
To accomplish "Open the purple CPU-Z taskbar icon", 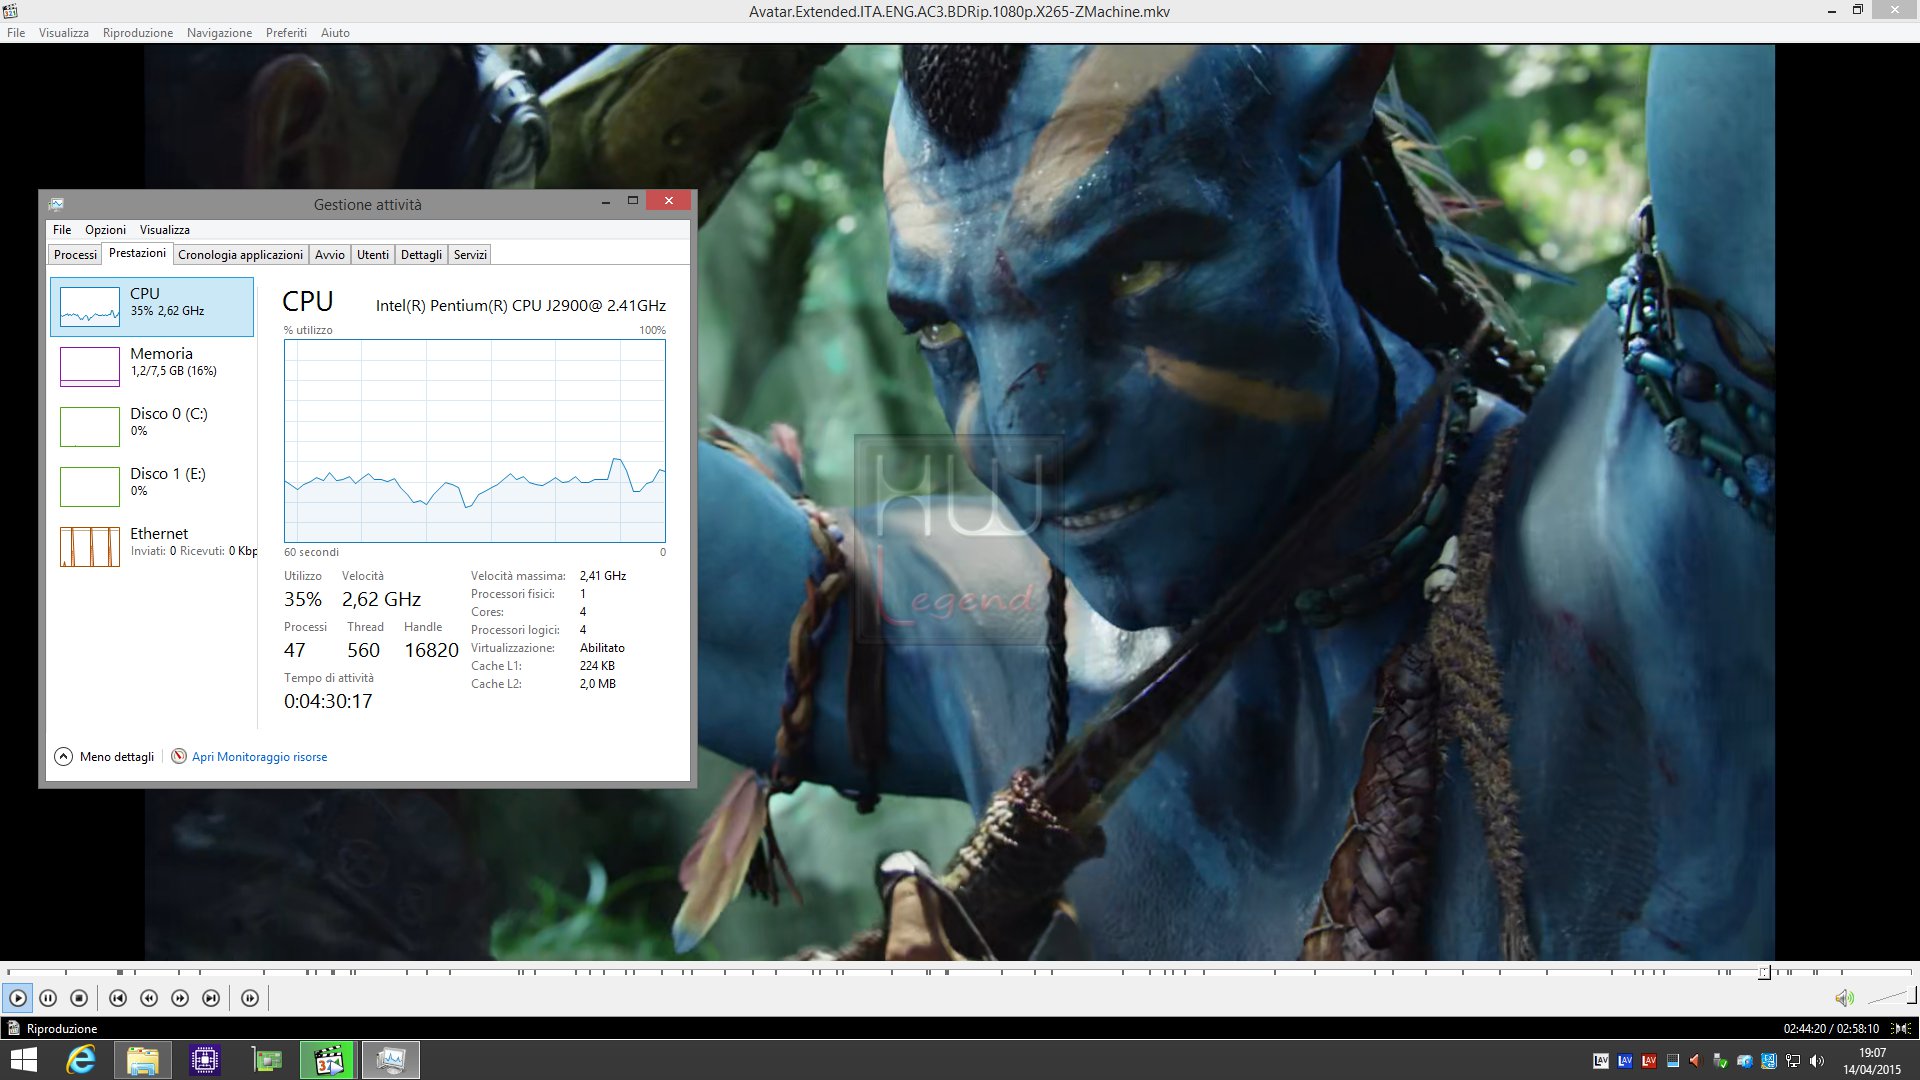I will tap(205, 1060).
